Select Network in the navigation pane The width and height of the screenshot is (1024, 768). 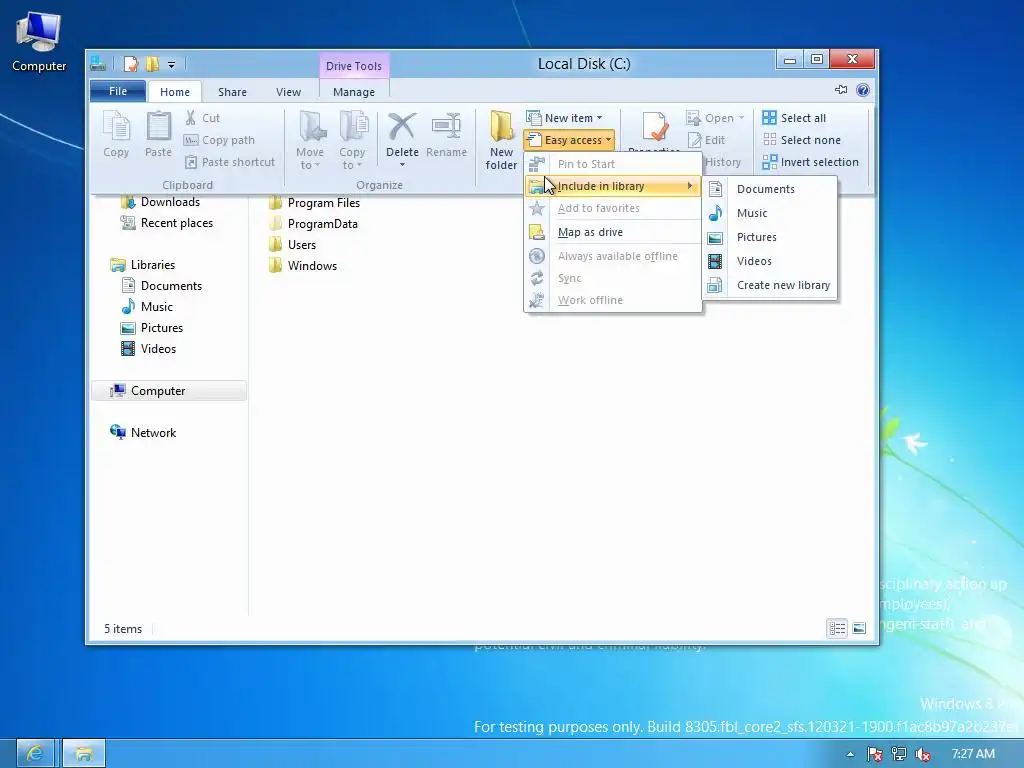click(144, 432)
